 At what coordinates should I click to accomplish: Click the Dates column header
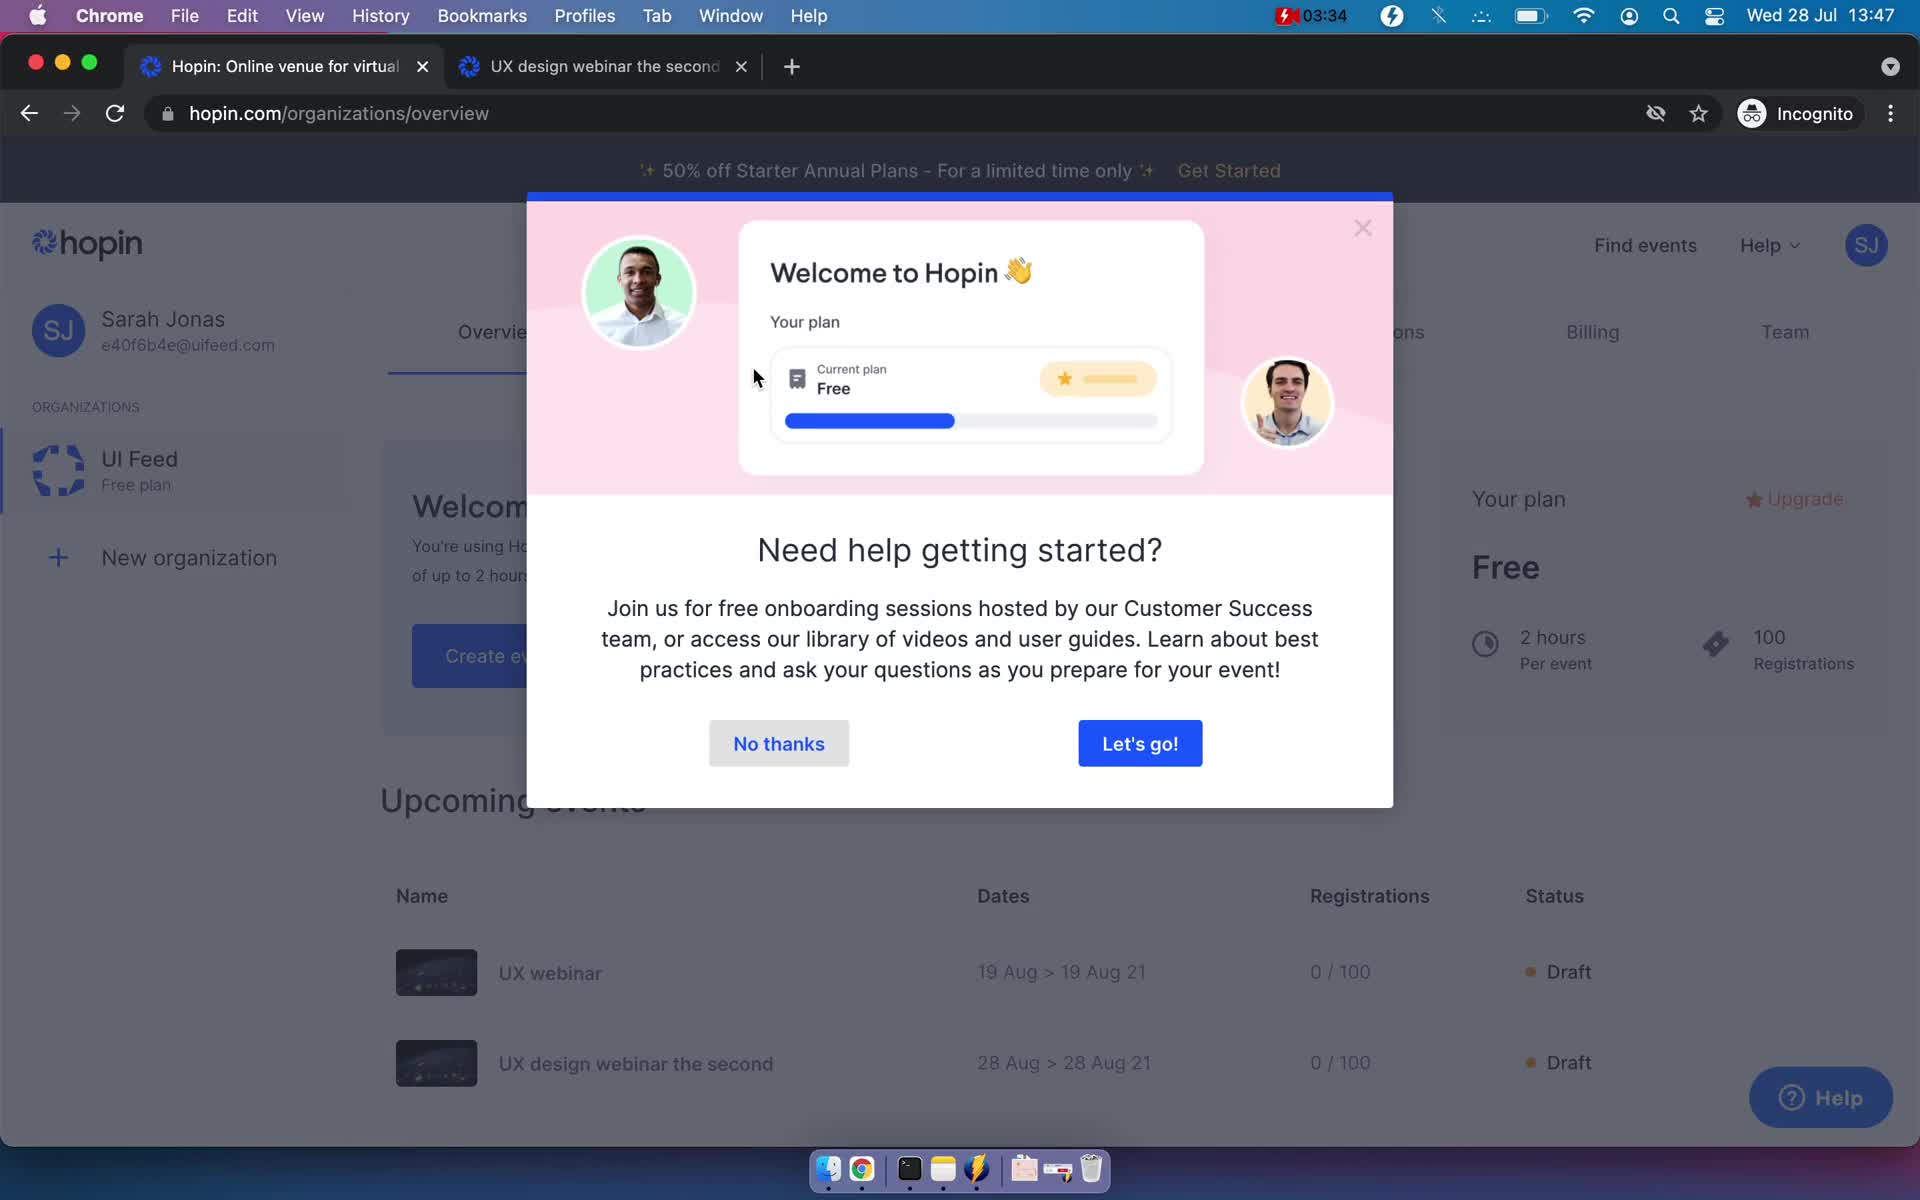coord(1003,896)
